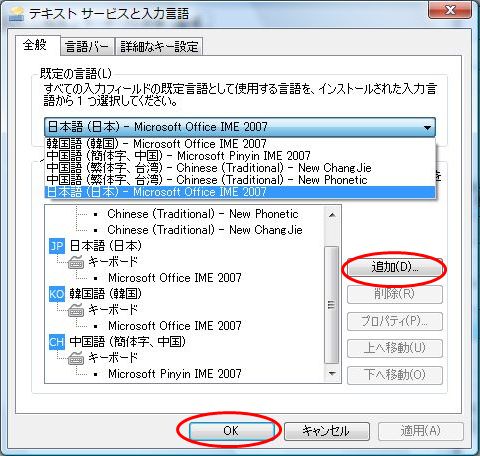Click the 下へ移動(O) button
The width and height of the screenshot is (480, 456).
[x=395, y=375]
